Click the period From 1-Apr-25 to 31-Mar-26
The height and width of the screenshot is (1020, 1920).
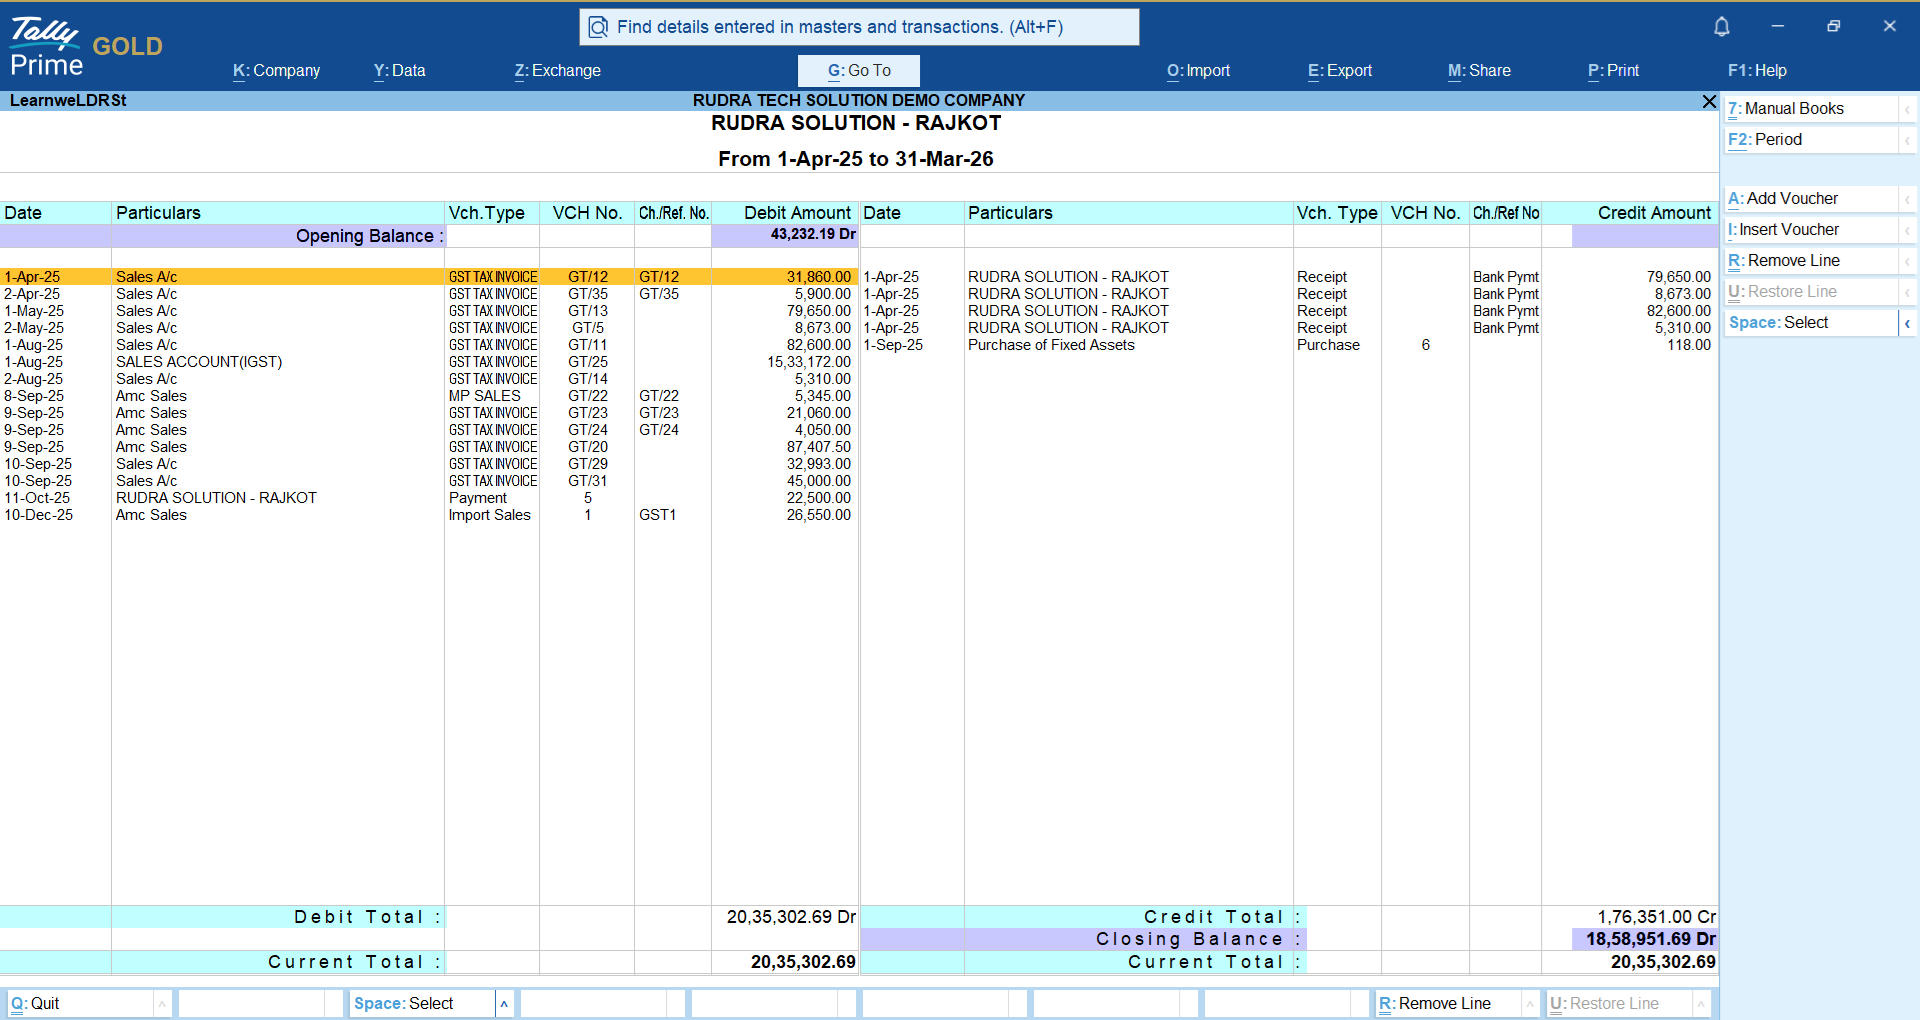pyautogui.click(x=856, y=159)
